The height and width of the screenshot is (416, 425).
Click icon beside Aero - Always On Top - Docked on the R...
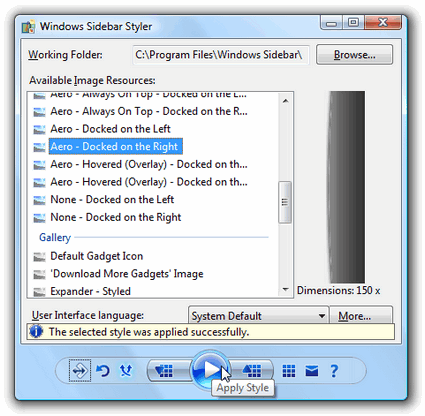pos(39,111)
